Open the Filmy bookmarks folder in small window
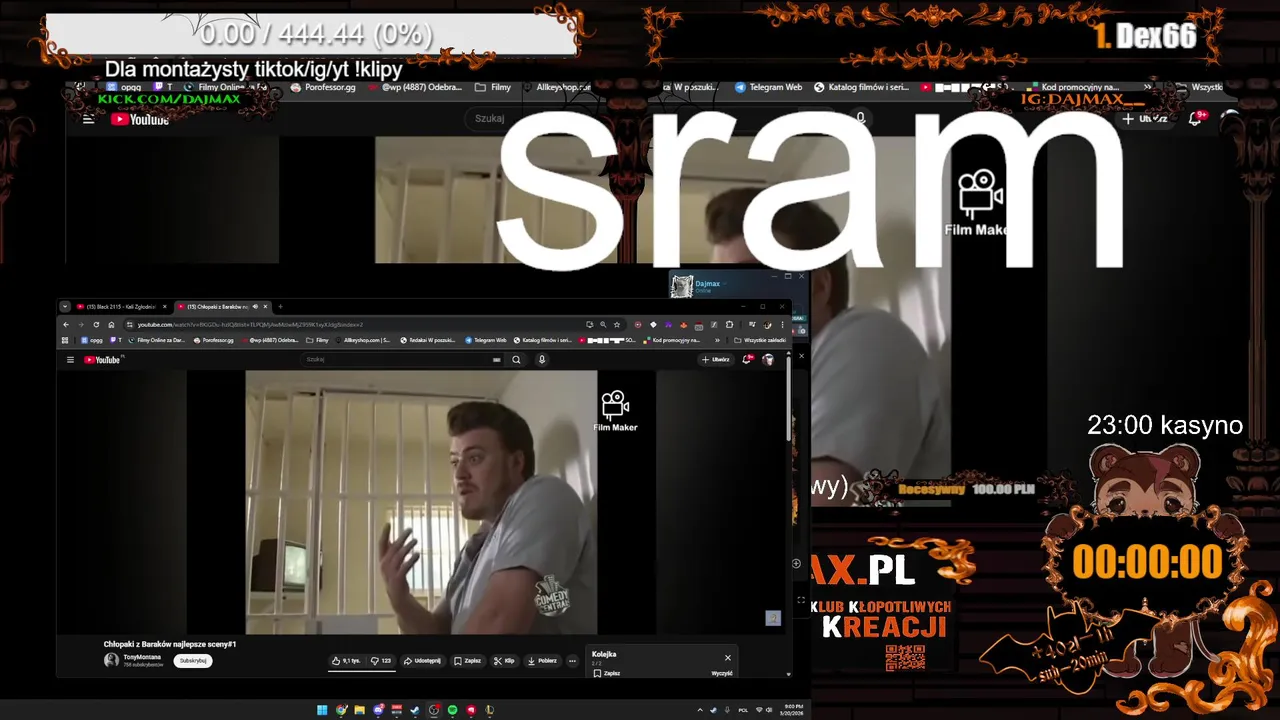 [317, 340]
